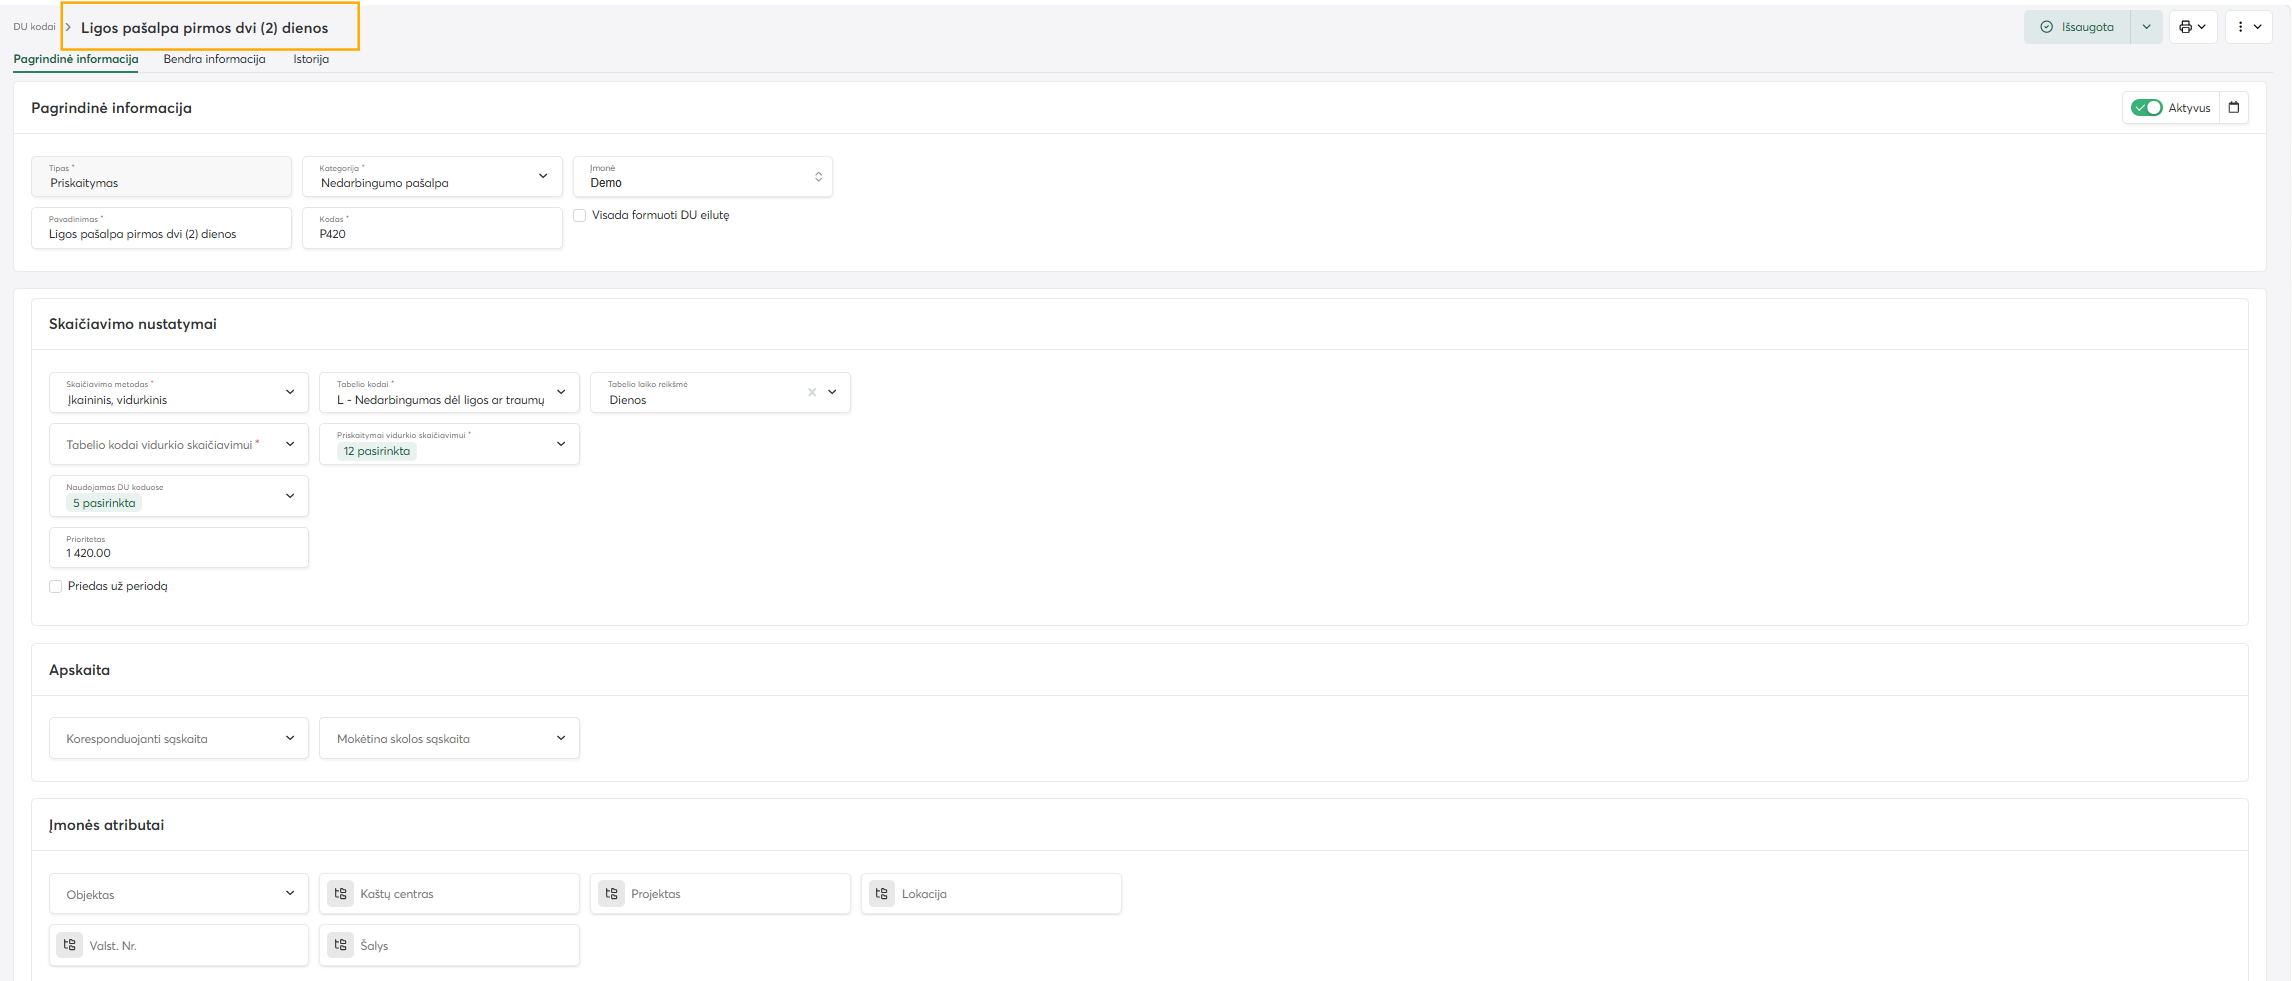Image resolution: width=2292 pixels, height=981 pixels.
Task: Click the hierarchy icon in Lokacija field
Action: click(x=882, y=894)
